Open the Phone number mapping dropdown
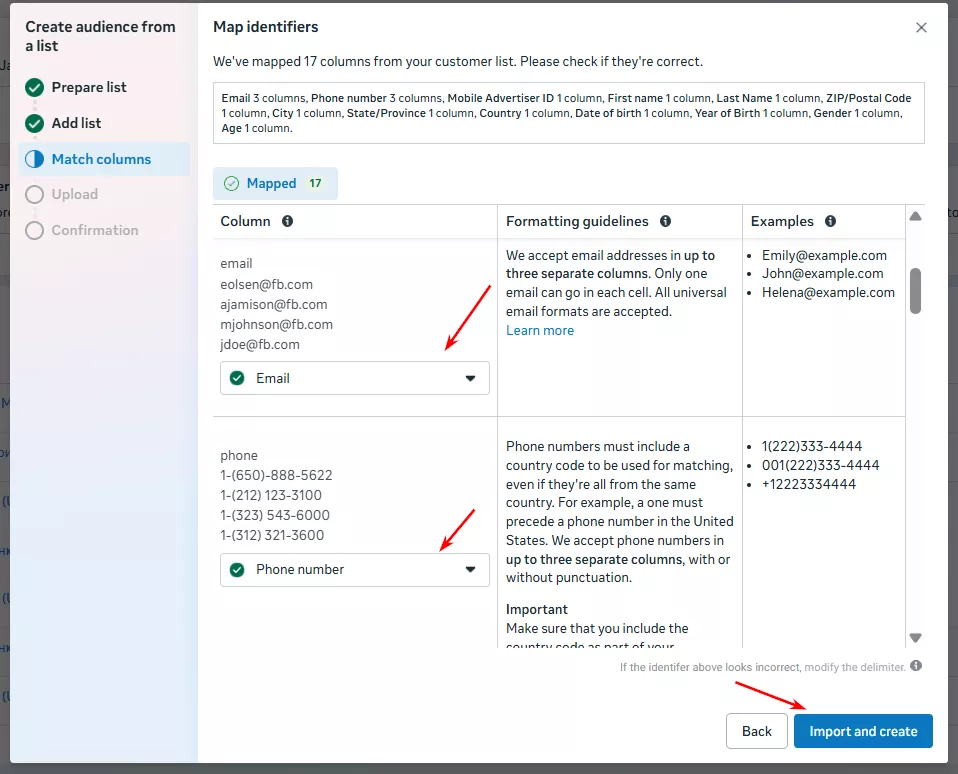This screenshot has width=958, height=774. [355, 569]
